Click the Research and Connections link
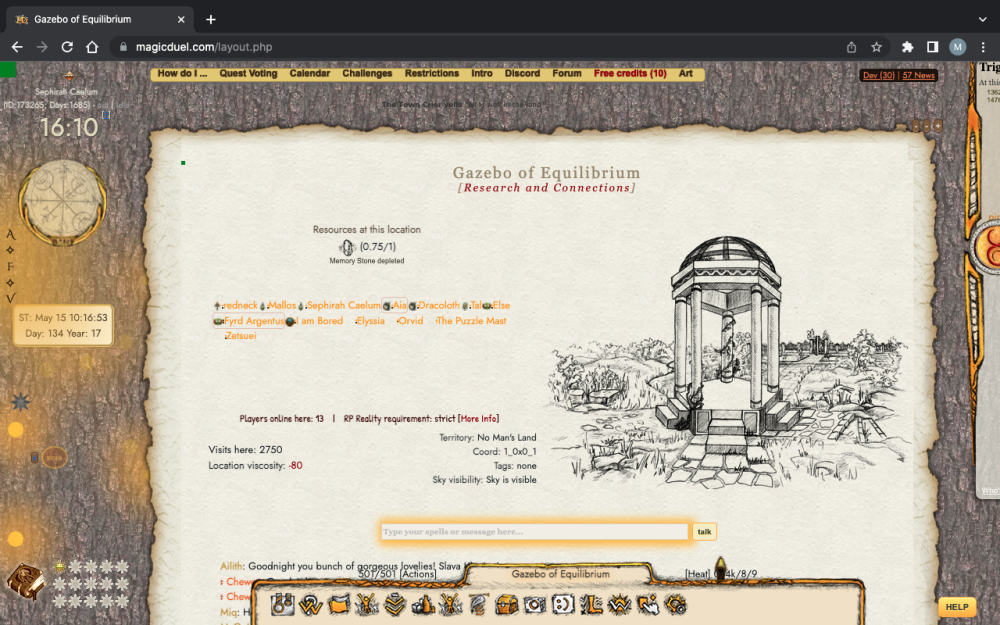Viewport: 1000px width, 625px height. click(546, 188)
